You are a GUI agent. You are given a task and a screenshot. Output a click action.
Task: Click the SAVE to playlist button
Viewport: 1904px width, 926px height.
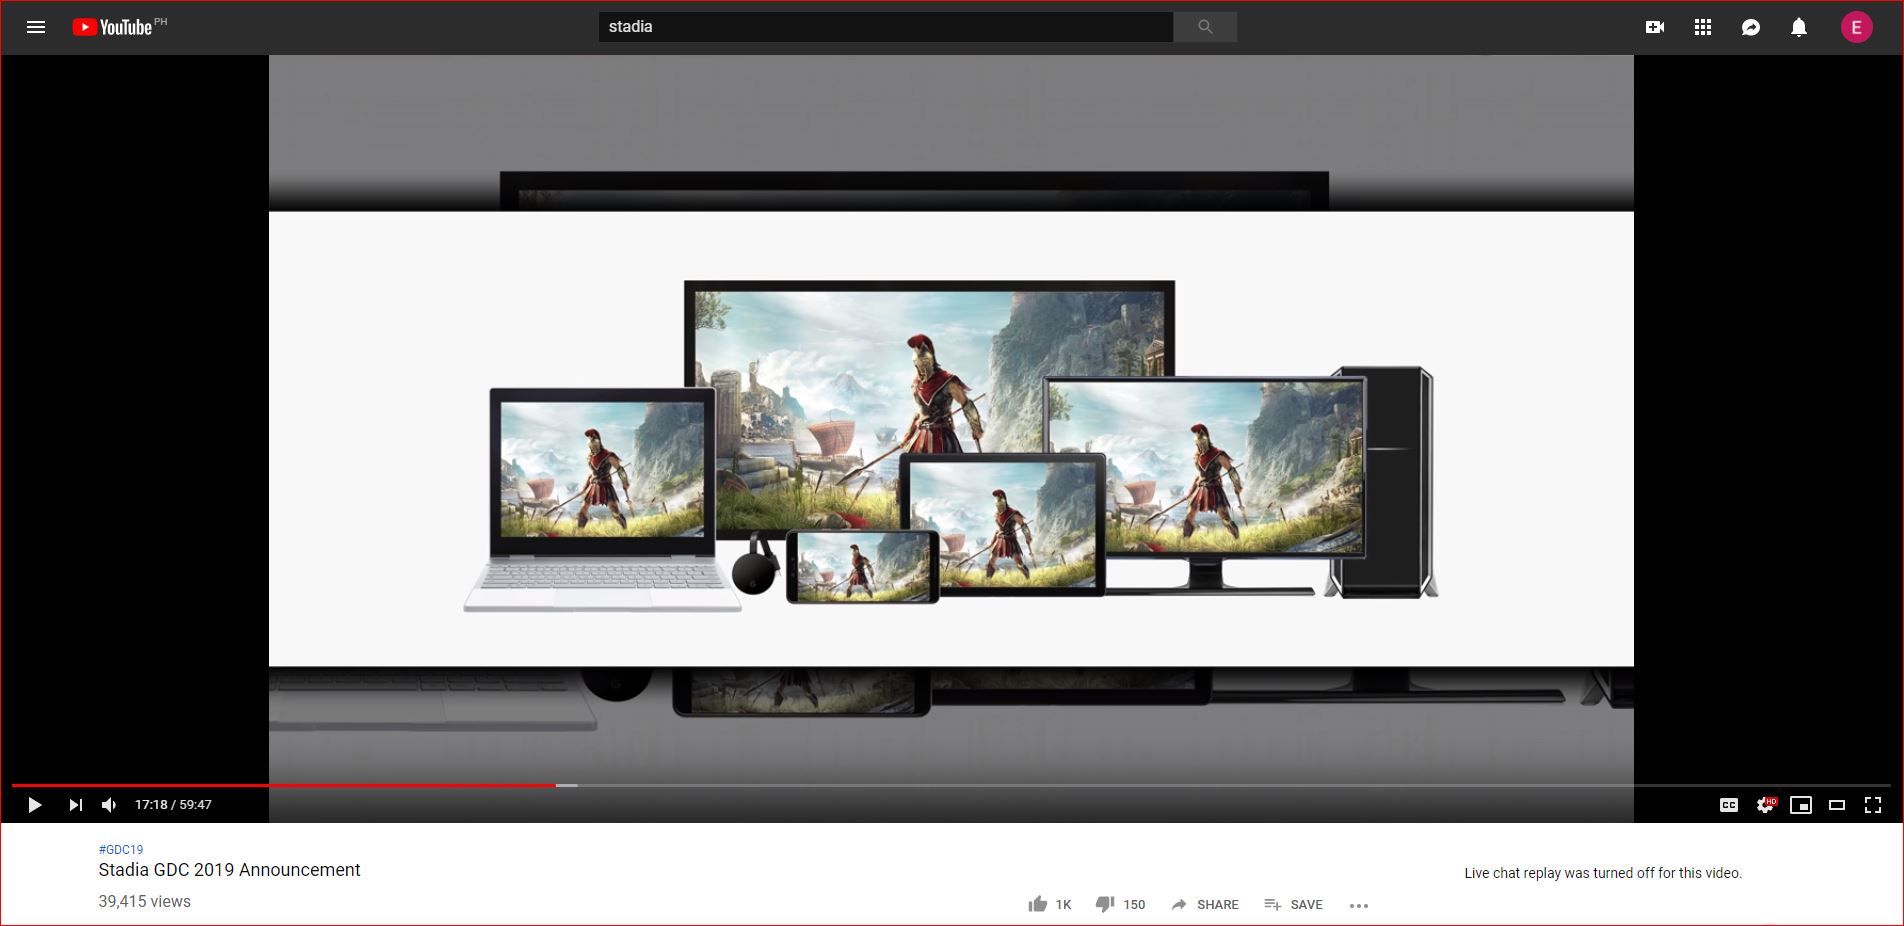coord(1293,904)
